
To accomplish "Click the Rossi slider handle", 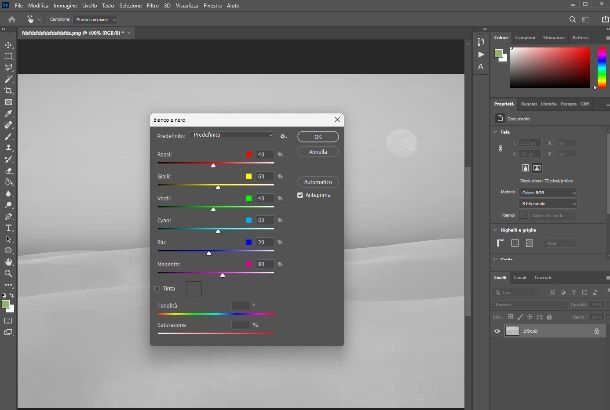I will click(x=213, y=165).
